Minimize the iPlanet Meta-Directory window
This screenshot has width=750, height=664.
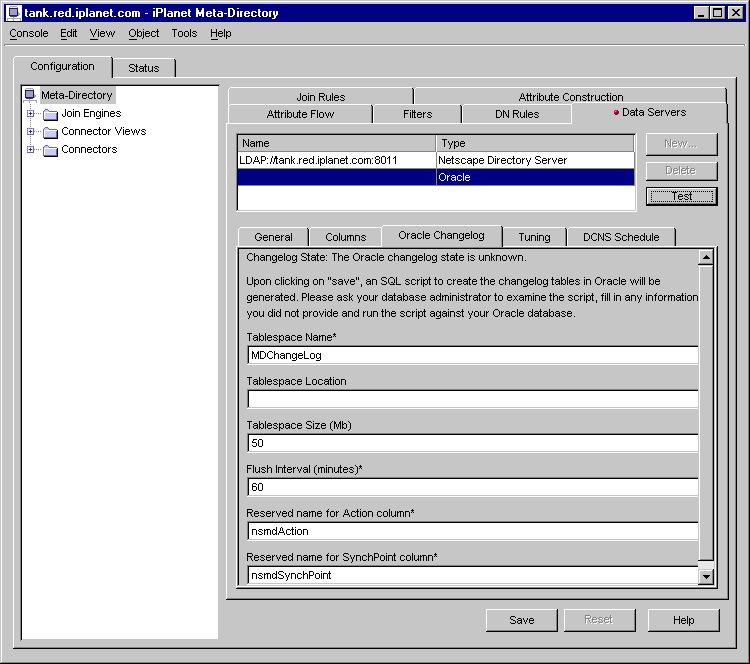[x=701, y=13]
